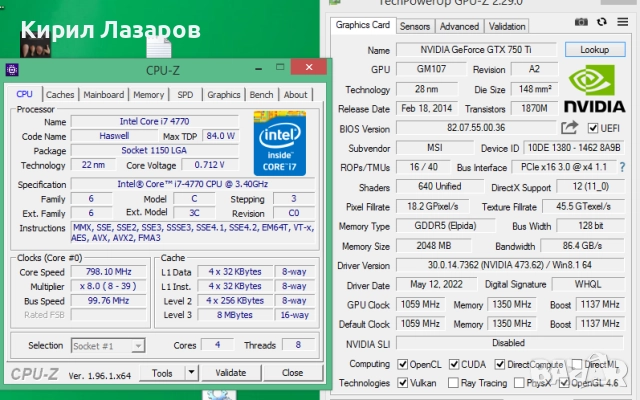Click Subvendor value MSI
This screenshot has width=640, height=400.
tap(435, 148)
